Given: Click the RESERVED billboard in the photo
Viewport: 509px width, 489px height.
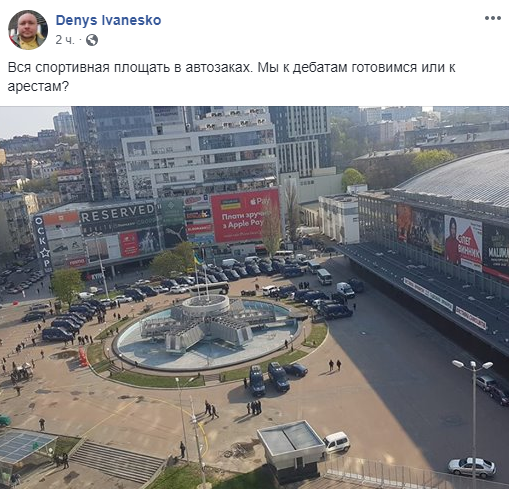Looking at the screenshot, I should tap(118, 213).
